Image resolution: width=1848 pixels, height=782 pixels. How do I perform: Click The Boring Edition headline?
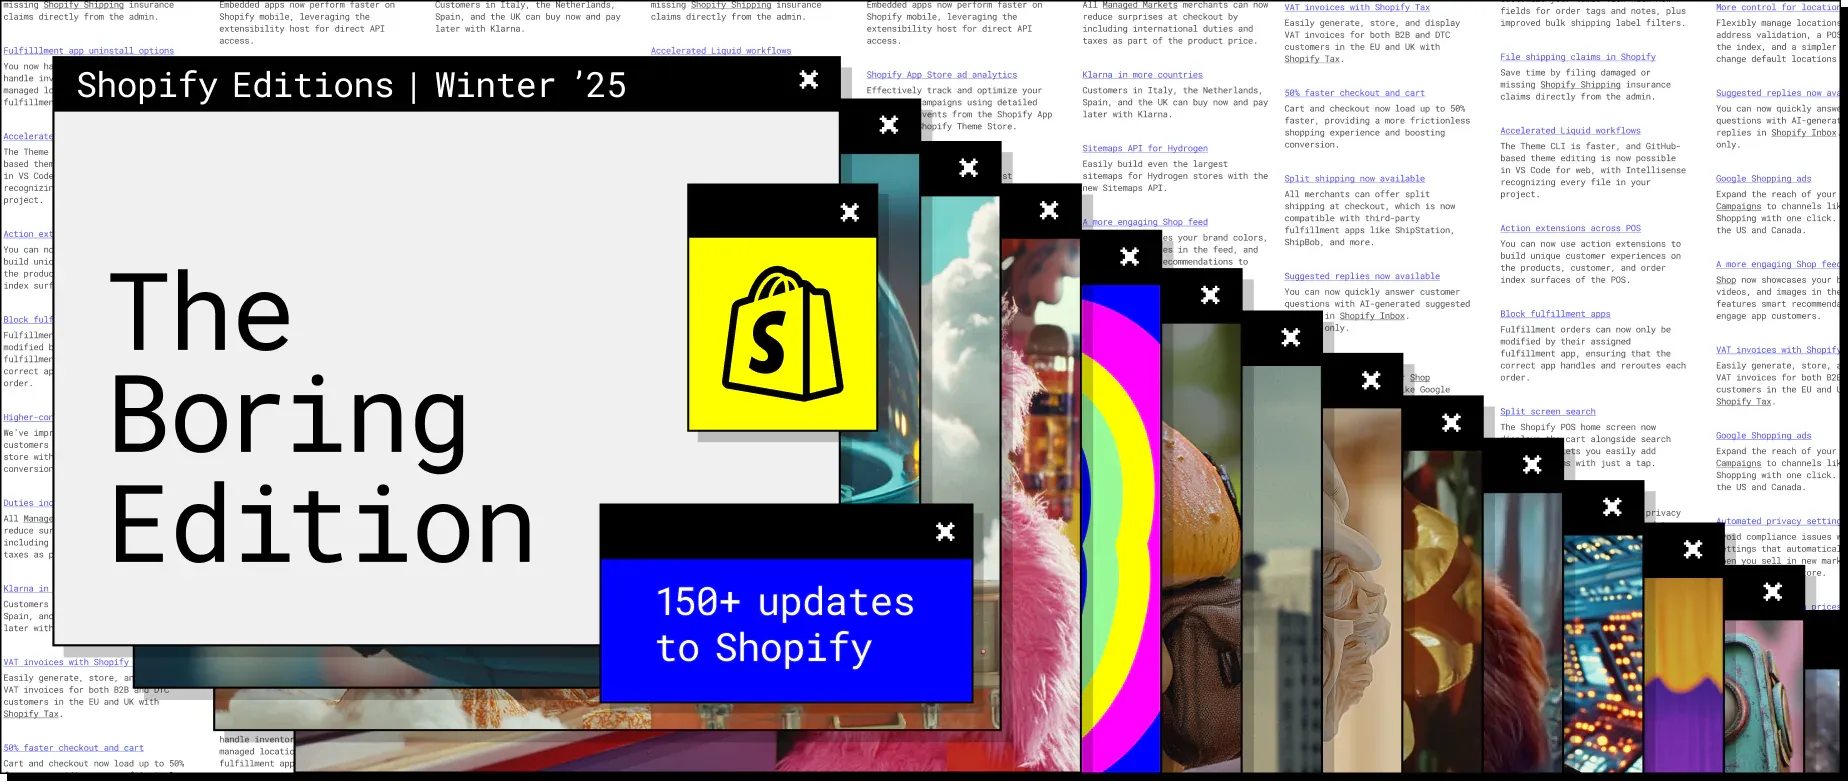320,420
